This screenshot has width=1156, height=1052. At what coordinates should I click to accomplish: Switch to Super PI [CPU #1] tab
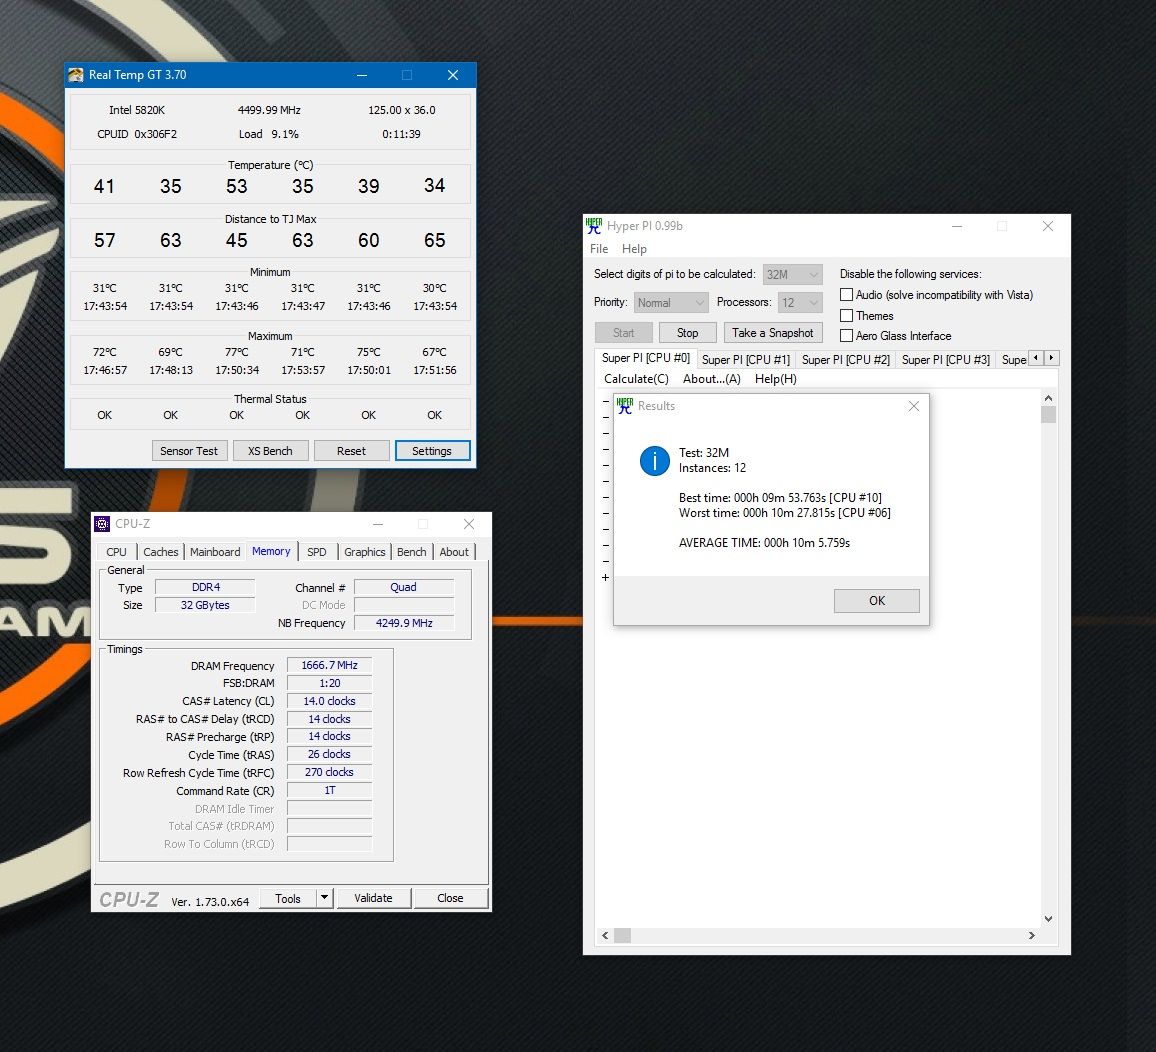[746, 360]
